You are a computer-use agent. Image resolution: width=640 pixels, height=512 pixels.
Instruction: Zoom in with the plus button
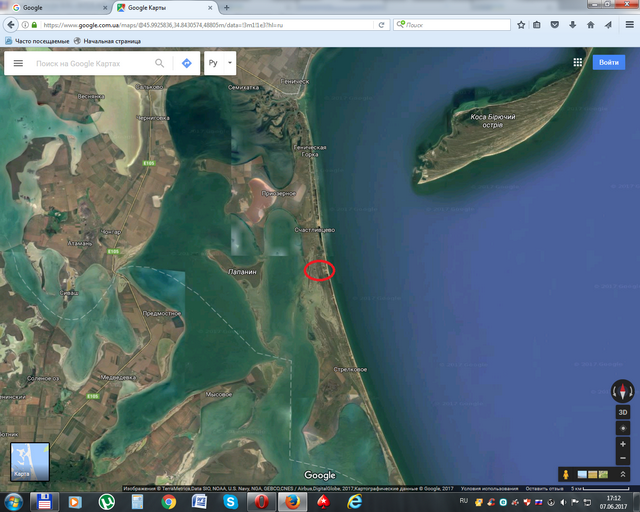click(623, 444)
